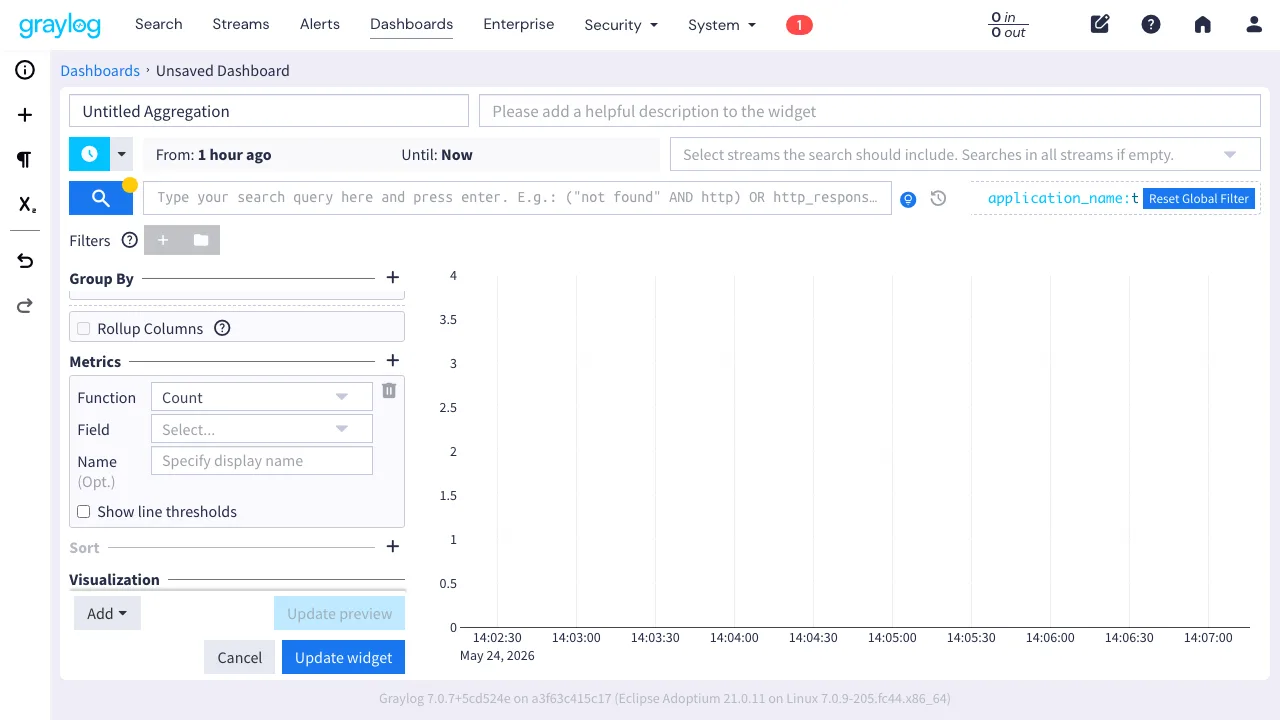Click the lightbulb query help icon
Screen dimensions: 1280x720
click(908, 199)
